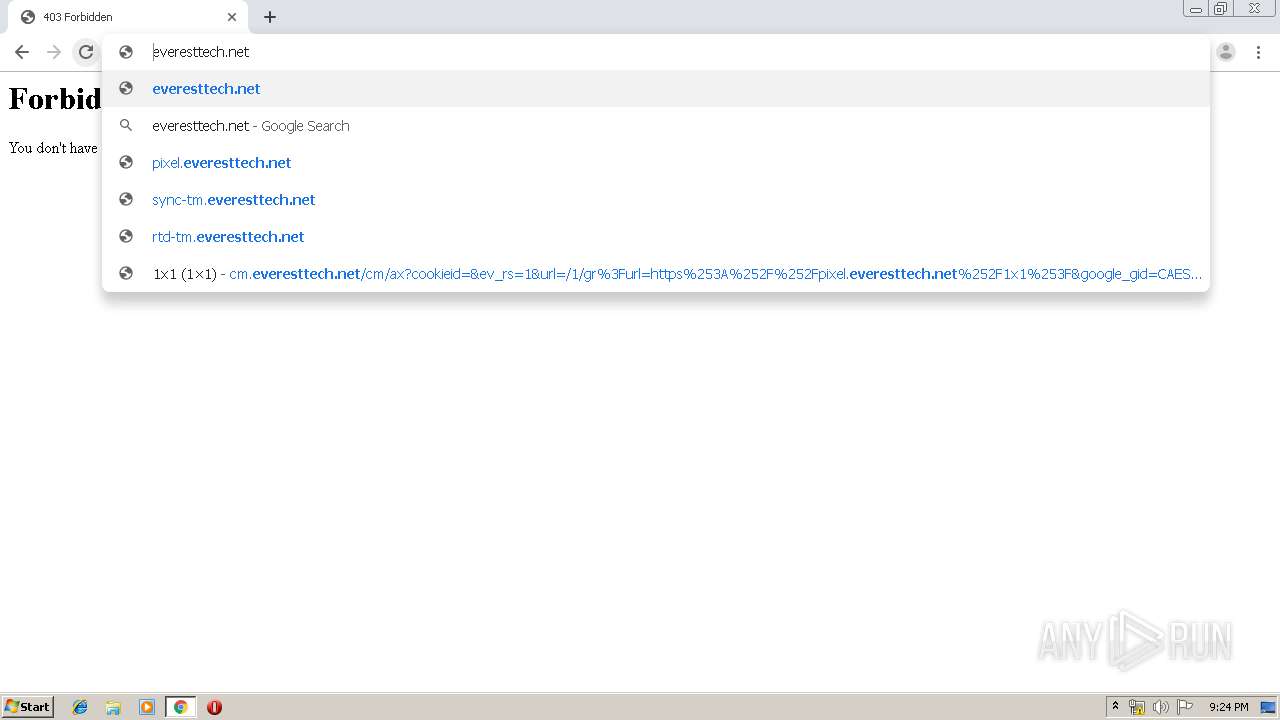The image size is (1280, 720).
Task: Click the volume speaker tray icon
Action: tap(1161, 707)
